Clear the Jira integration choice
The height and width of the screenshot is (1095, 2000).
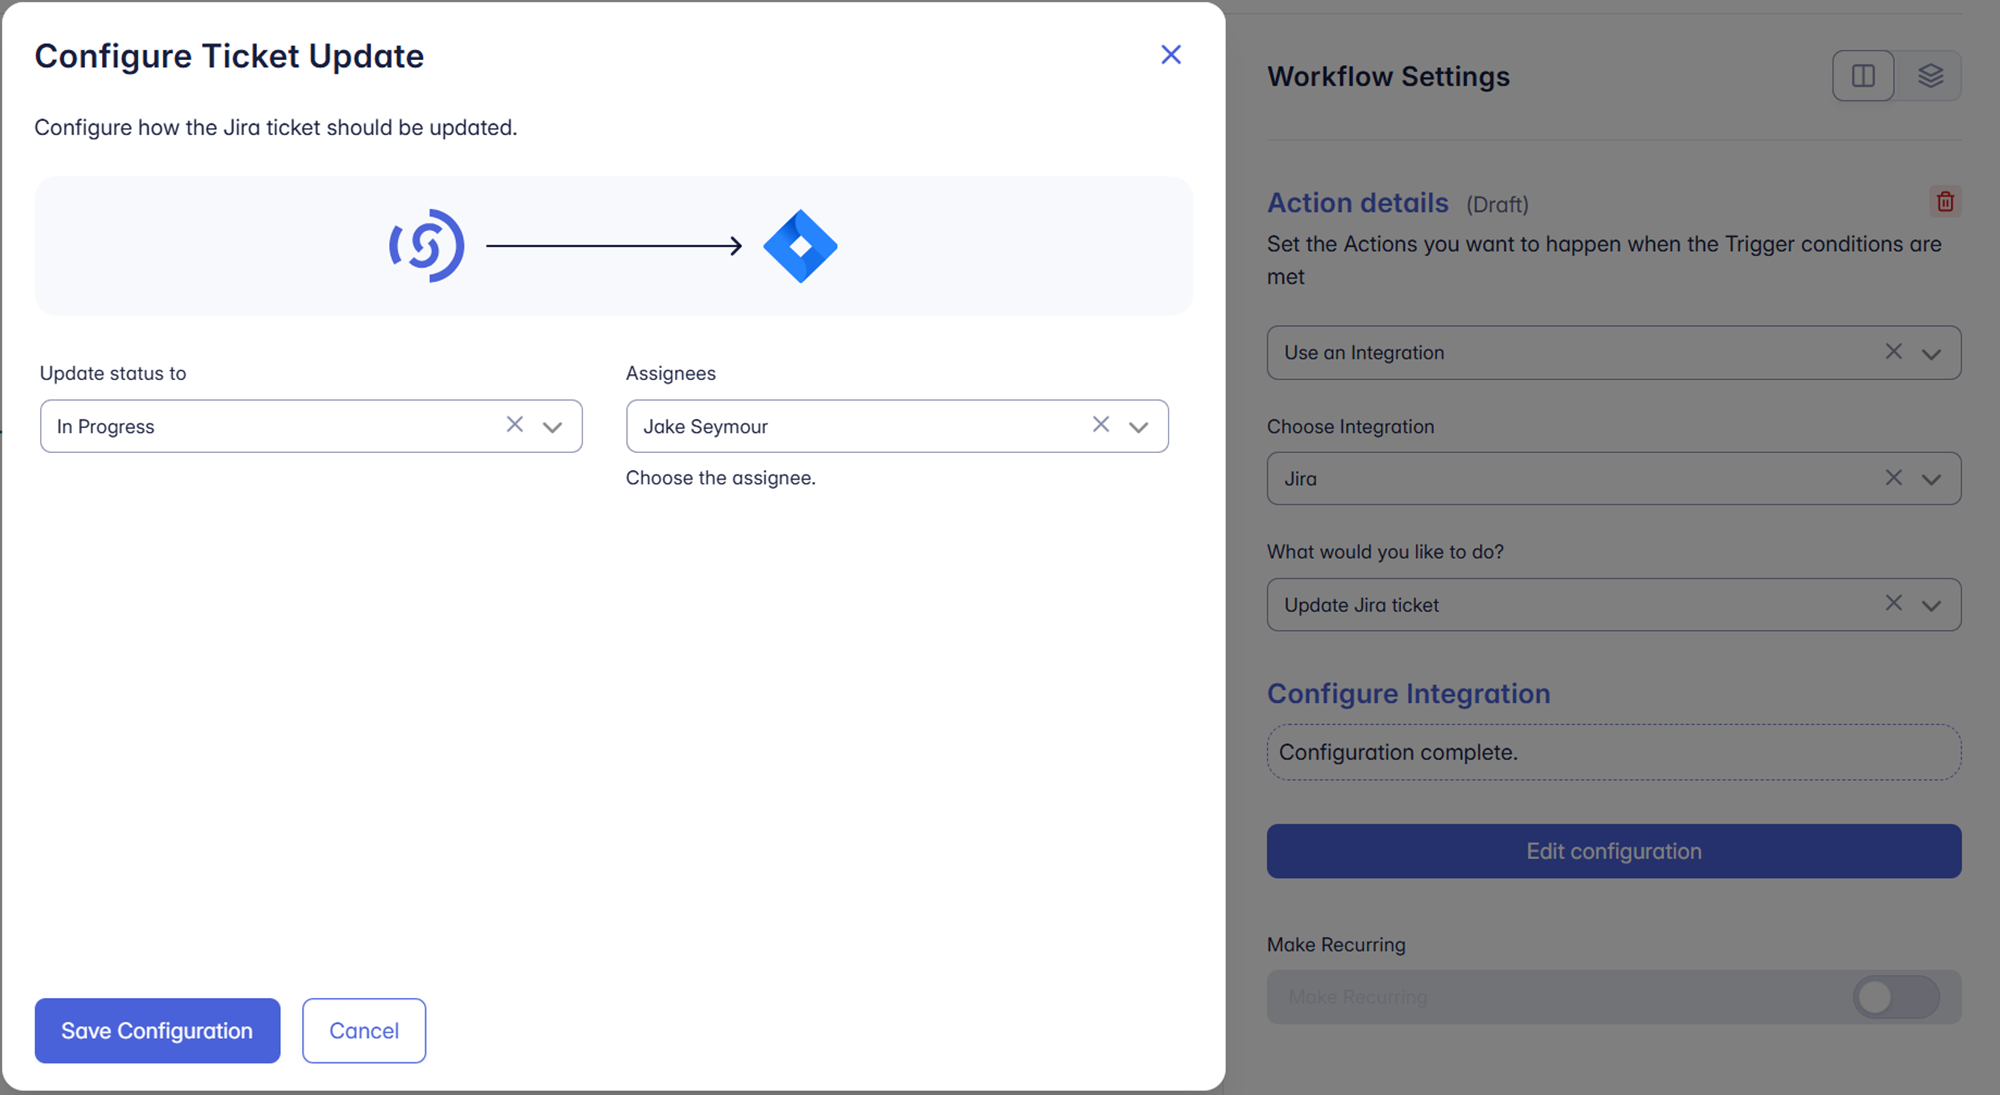1893,478
